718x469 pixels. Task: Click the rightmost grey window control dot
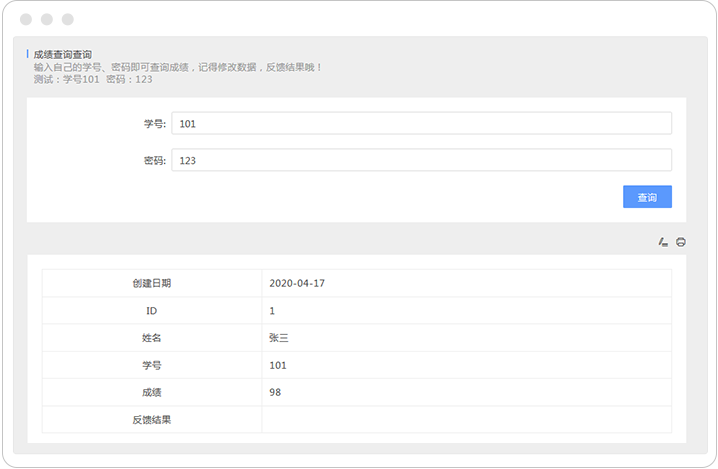(x=67, y=19)
